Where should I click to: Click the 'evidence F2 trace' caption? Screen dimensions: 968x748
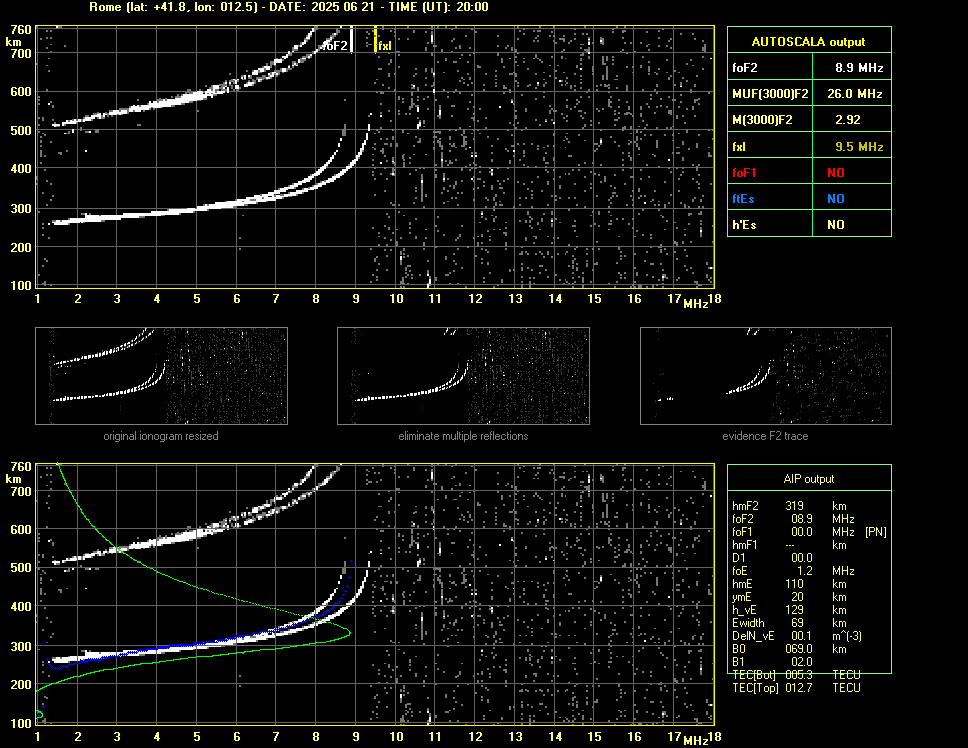click(766, 436)
